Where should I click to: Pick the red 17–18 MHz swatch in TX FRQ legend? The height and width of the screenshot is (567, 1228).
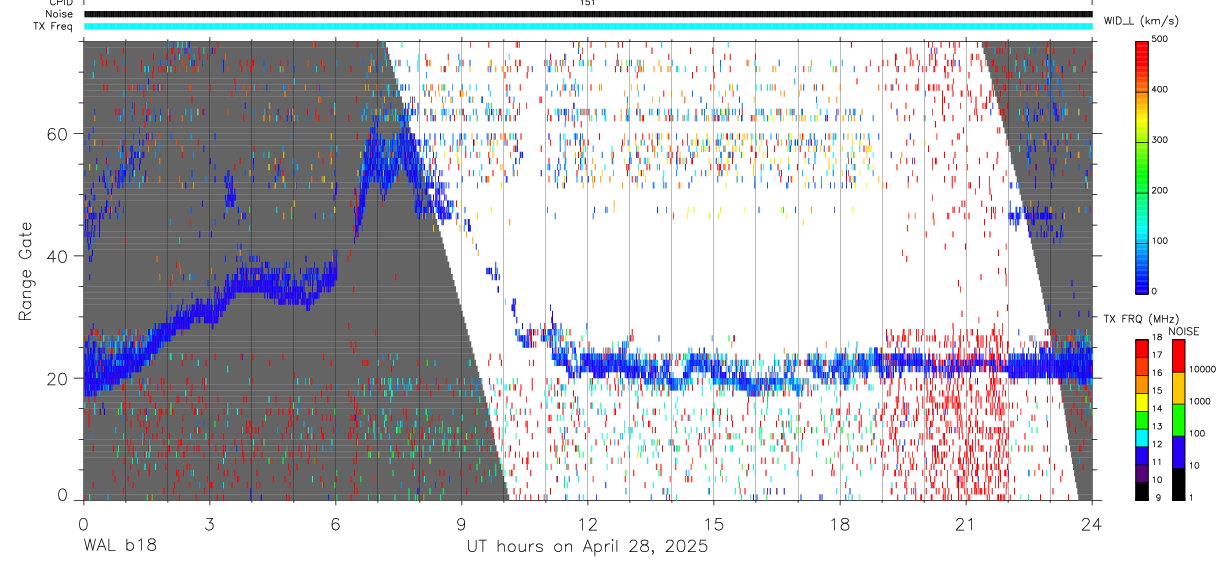[1142, 347]
